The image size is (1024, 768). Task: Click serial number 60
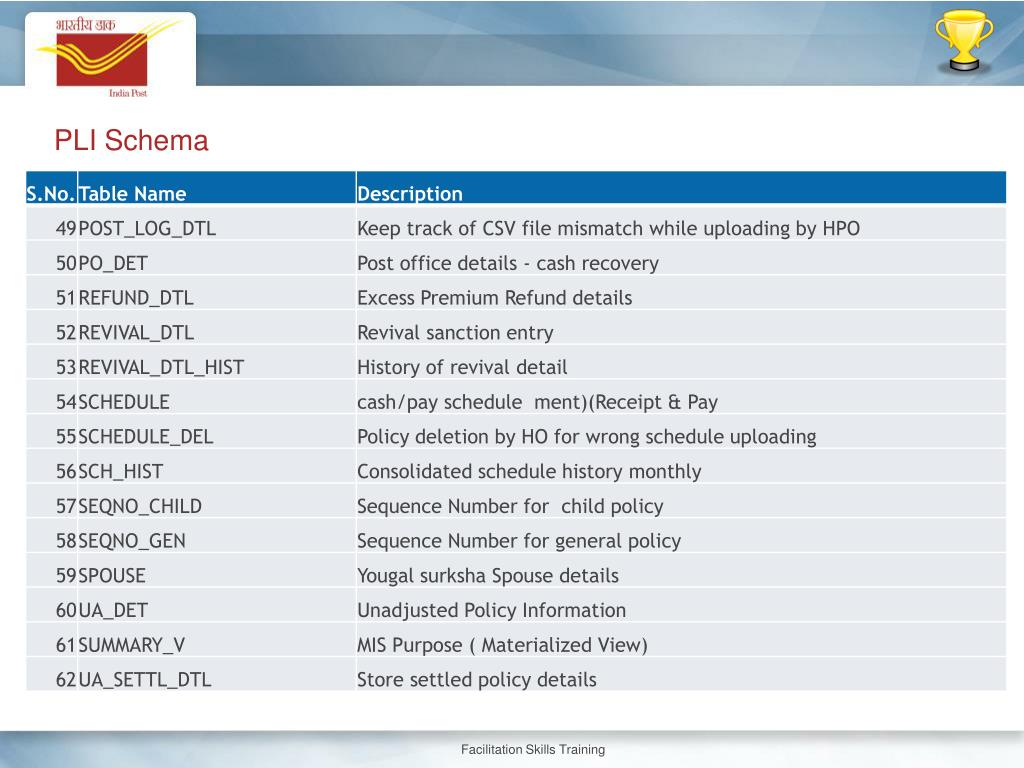66,610
